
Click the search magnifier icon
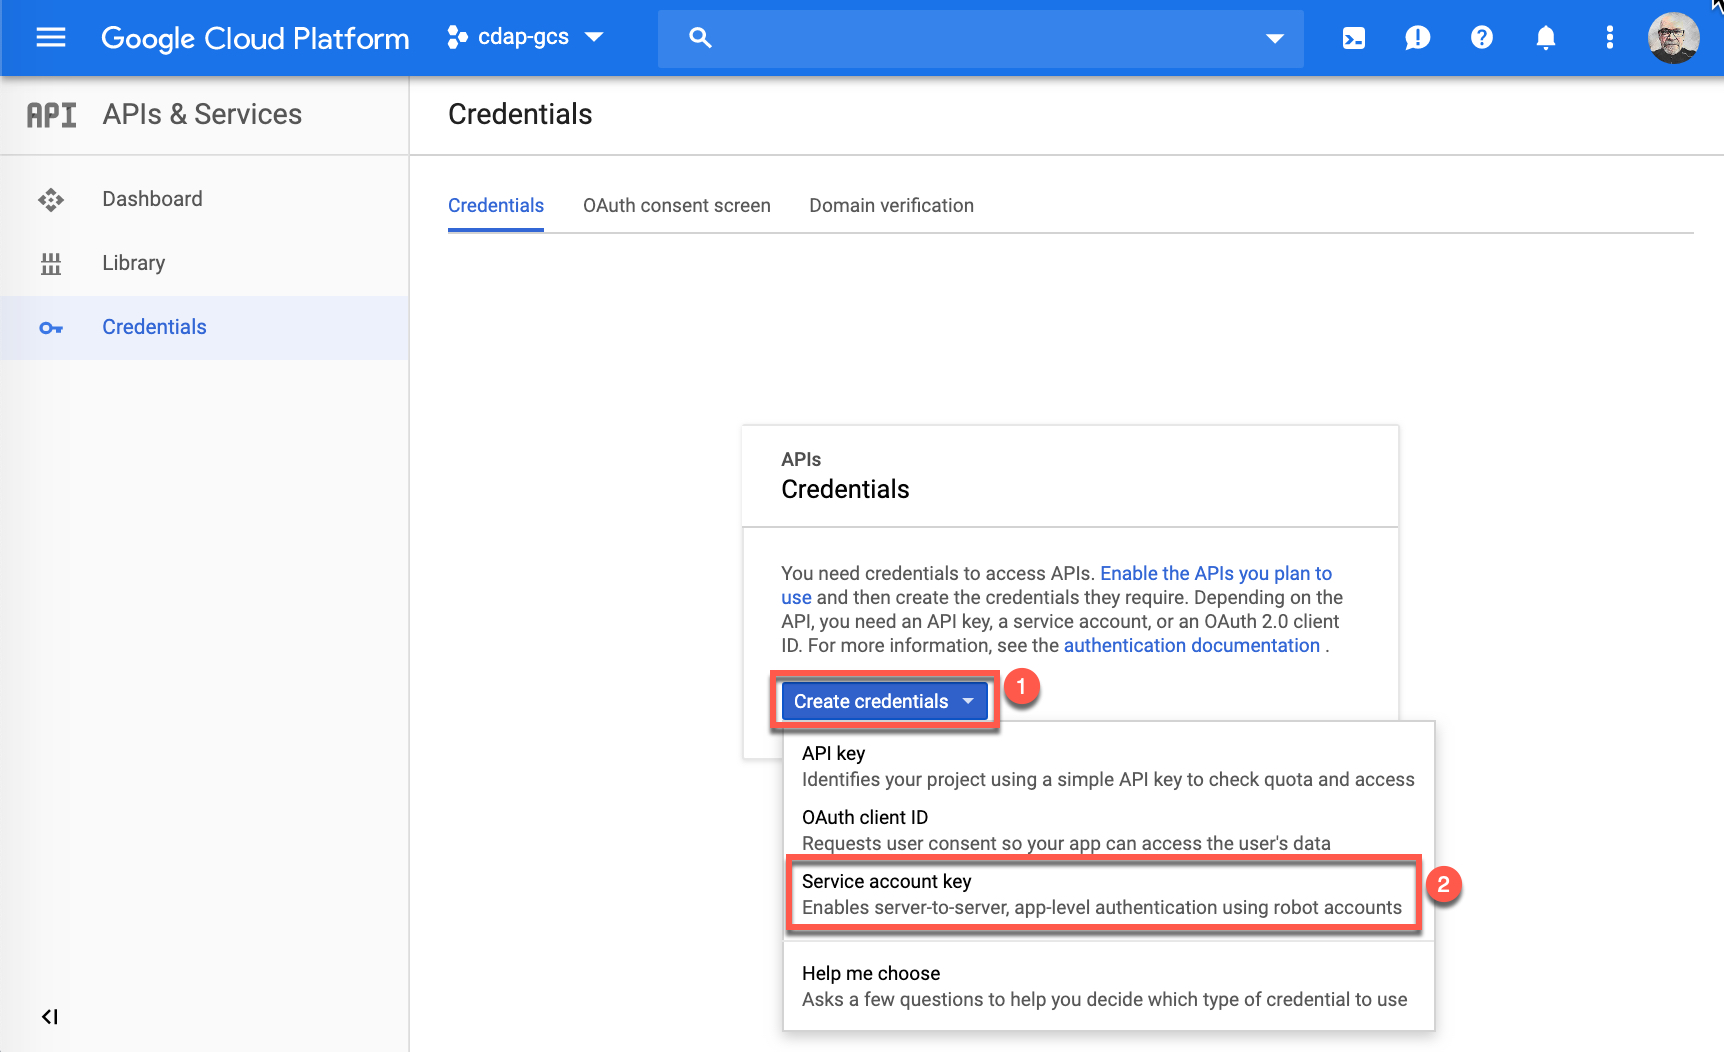pos(700,38)
